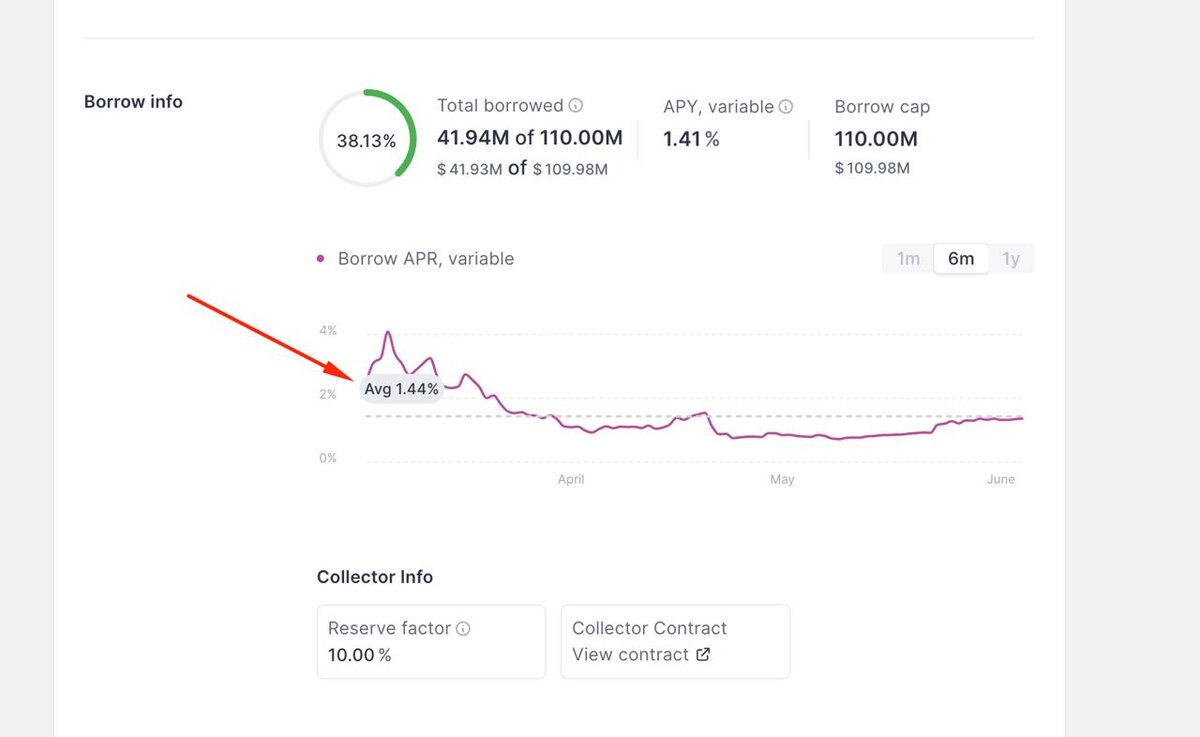Click the 41.94M of 110.00M value

tap(530, 137)
